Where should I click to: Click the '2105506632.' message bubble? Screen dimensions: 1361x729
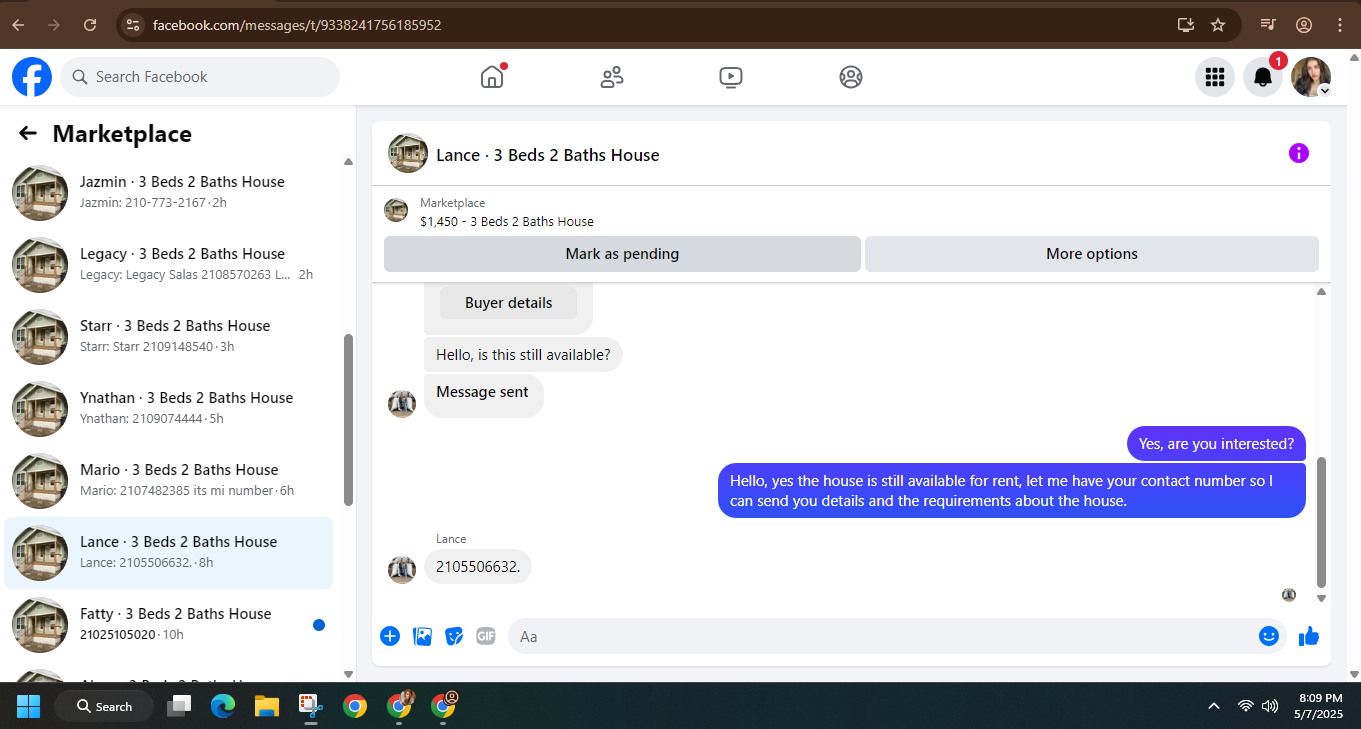478,567
